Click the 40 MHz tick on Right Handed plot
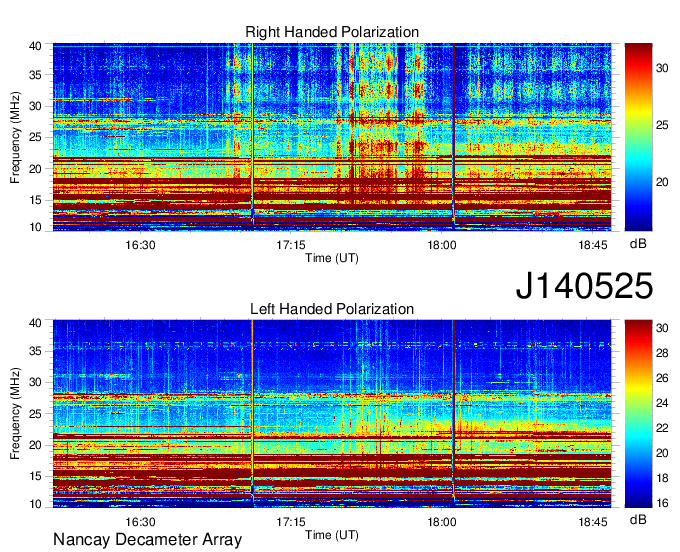 click(x=35, y=46)
